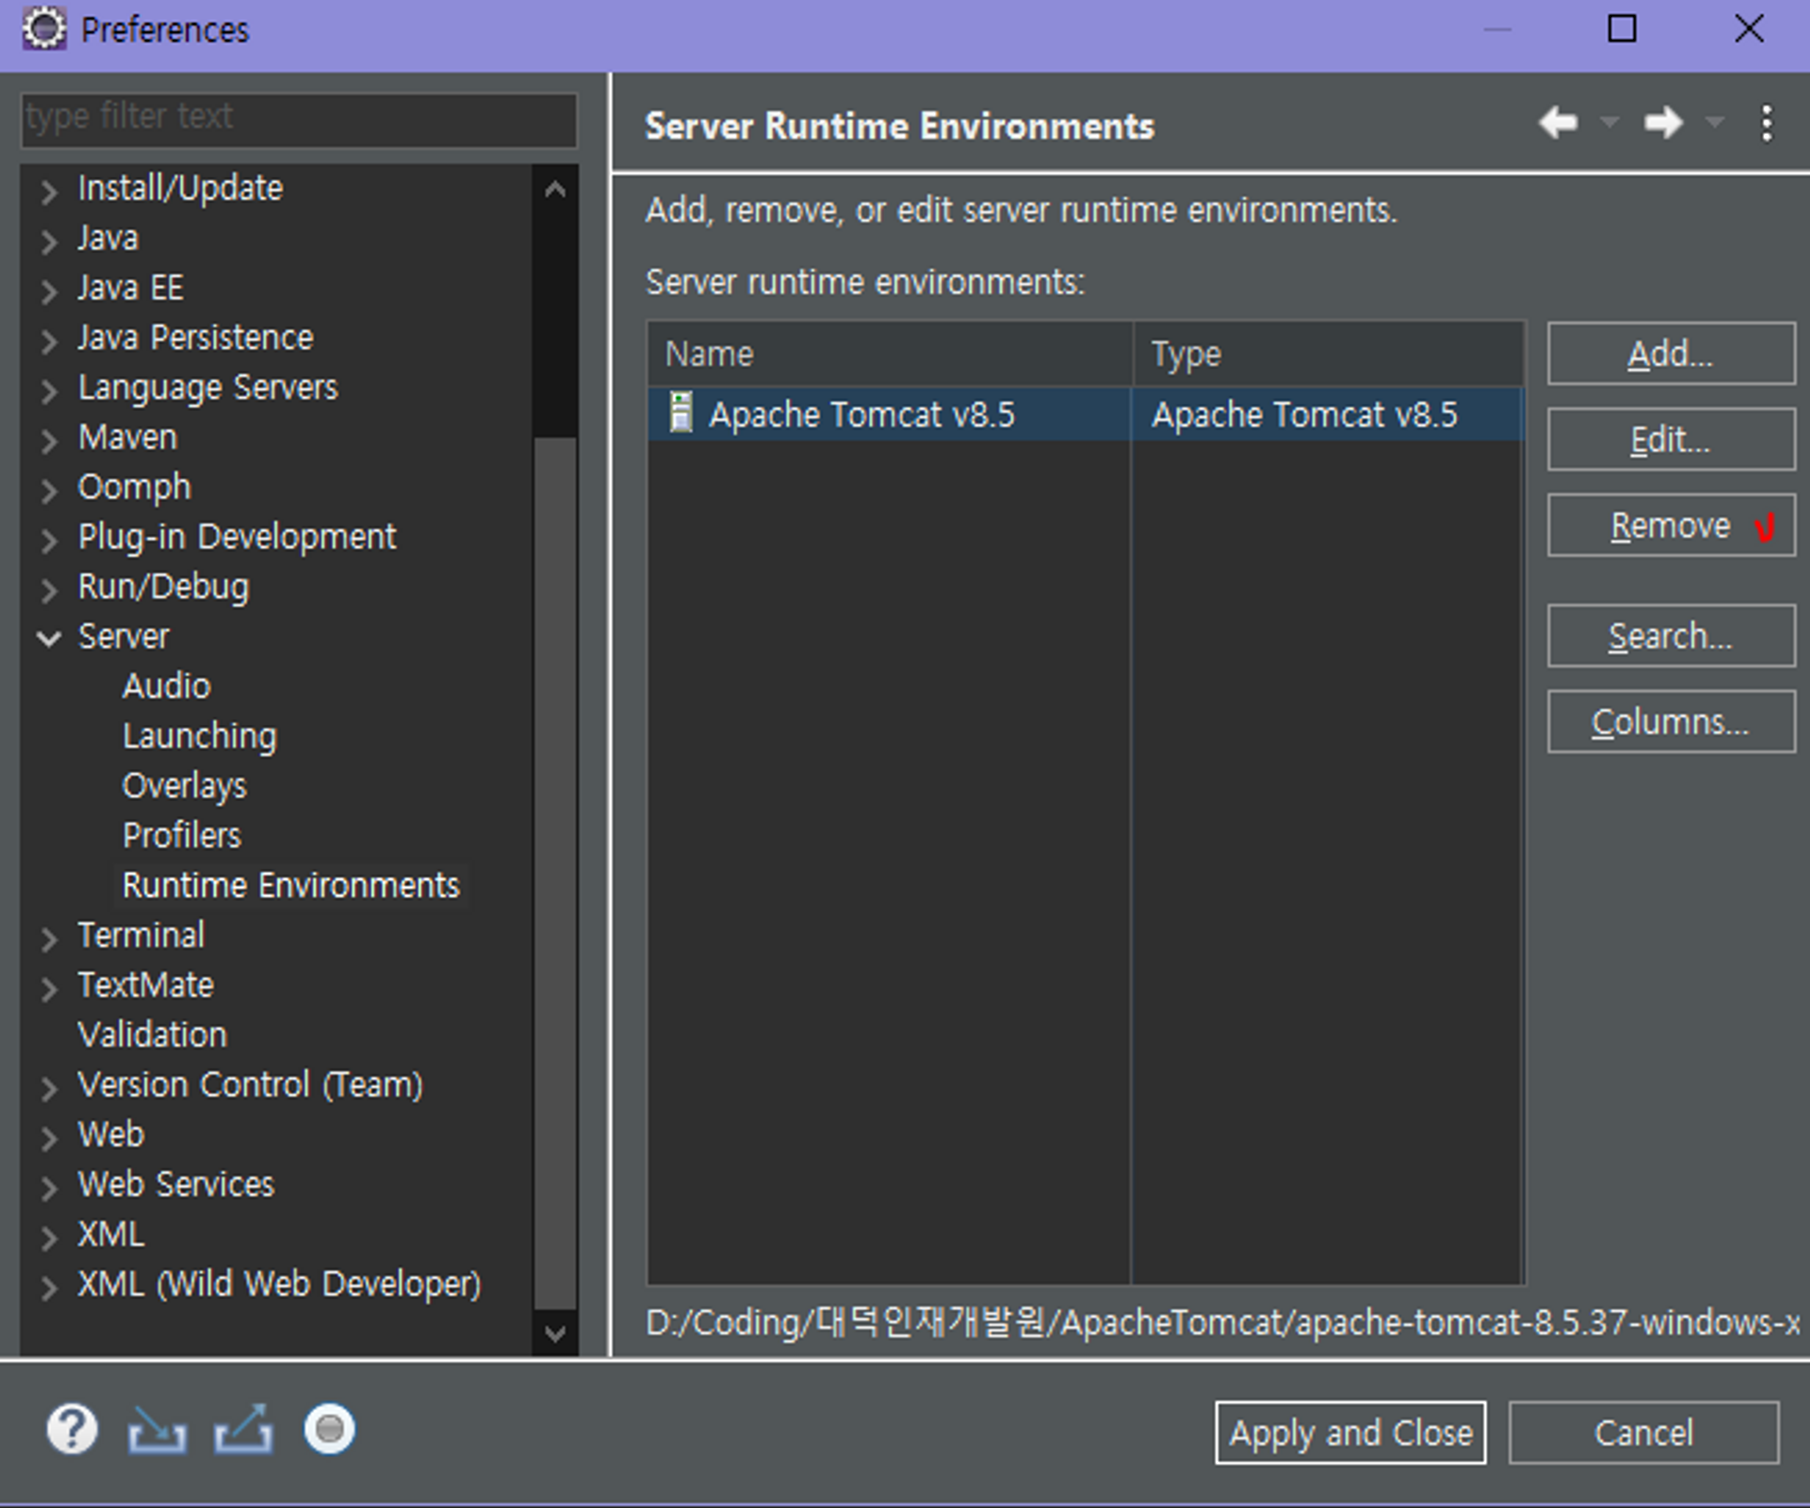
Task: Open the back history dropdown arrow
Action: pyautogui.click(x=1609, y=123)
